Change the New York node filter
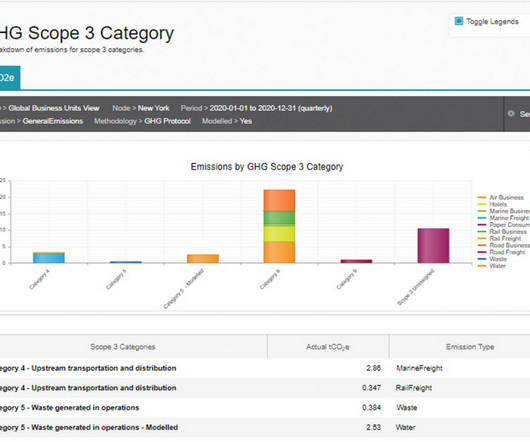530x442 pixels. click(153, 108)
